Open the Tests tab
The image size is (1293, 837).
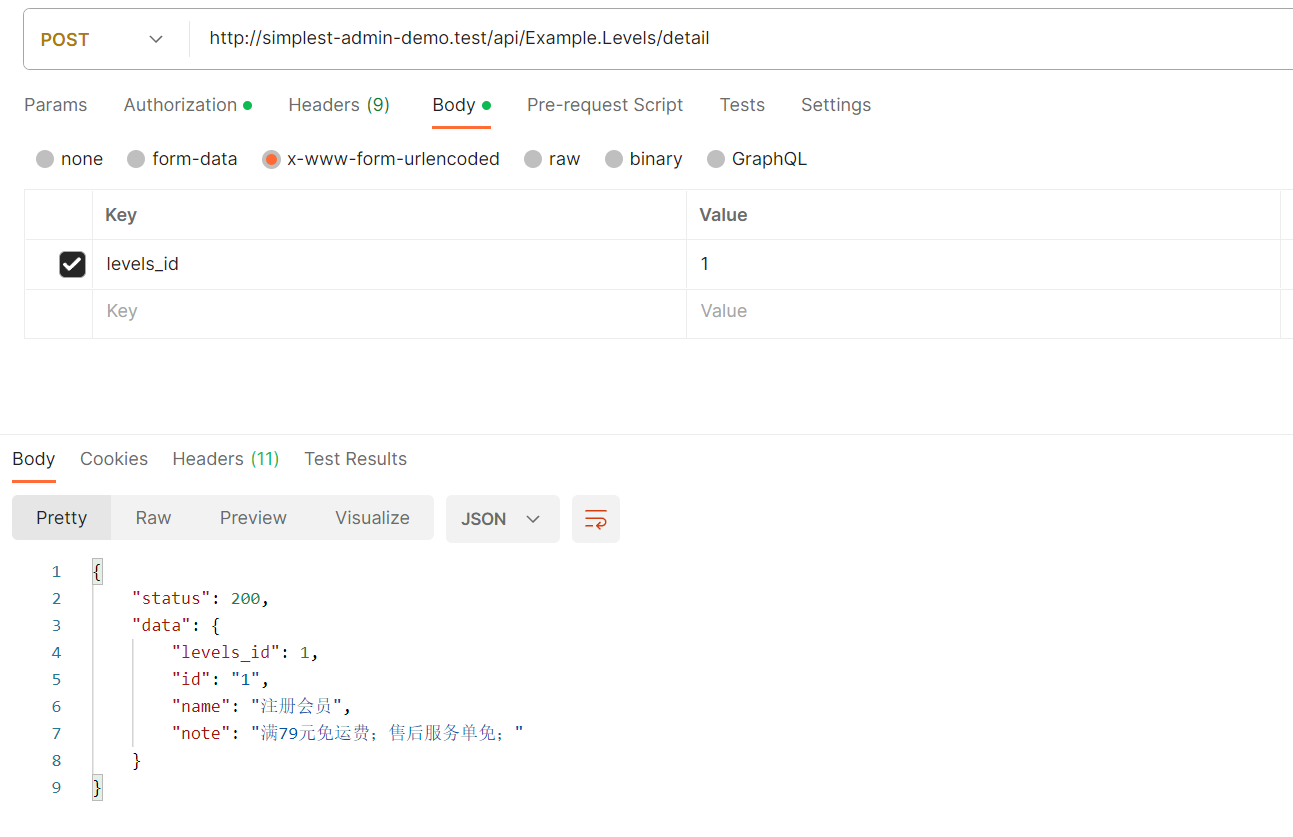[742, 105]
